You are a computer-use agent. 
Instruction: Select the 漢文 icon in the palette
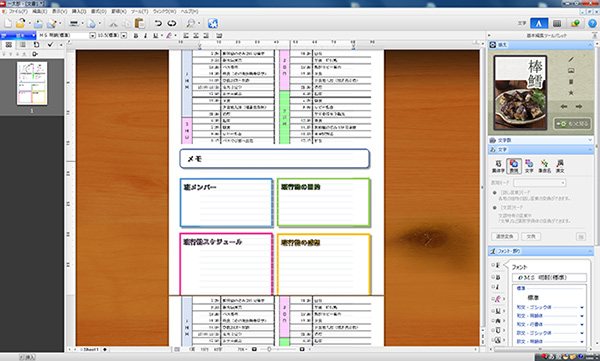[x=560, y=166]
